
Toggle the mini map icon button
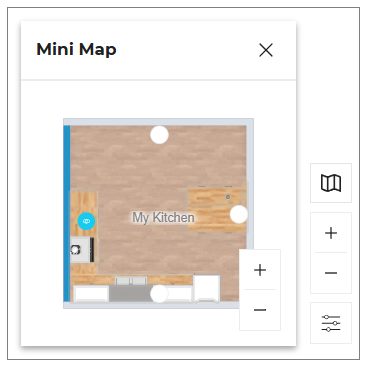pyautogui.click(x=331, y=183)
